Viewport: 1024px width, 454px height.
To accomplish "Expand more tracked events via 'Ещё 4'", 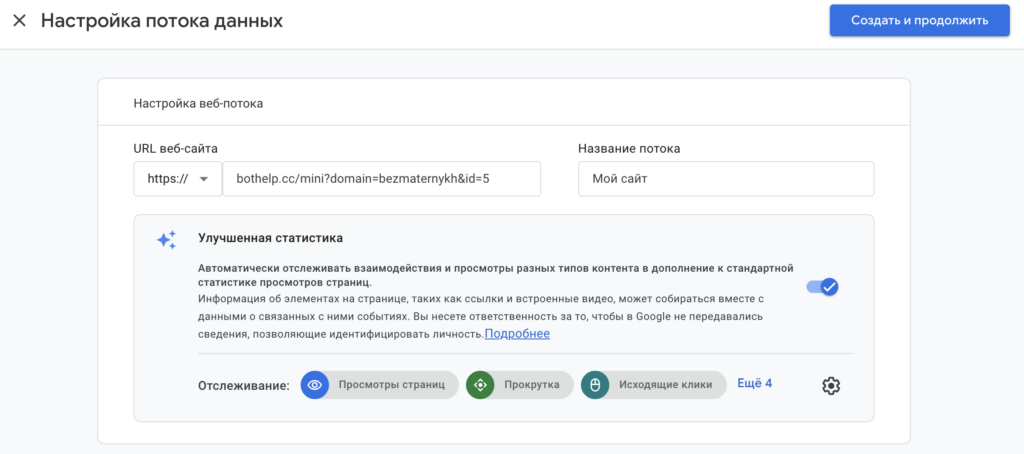I will coord(754,383).
